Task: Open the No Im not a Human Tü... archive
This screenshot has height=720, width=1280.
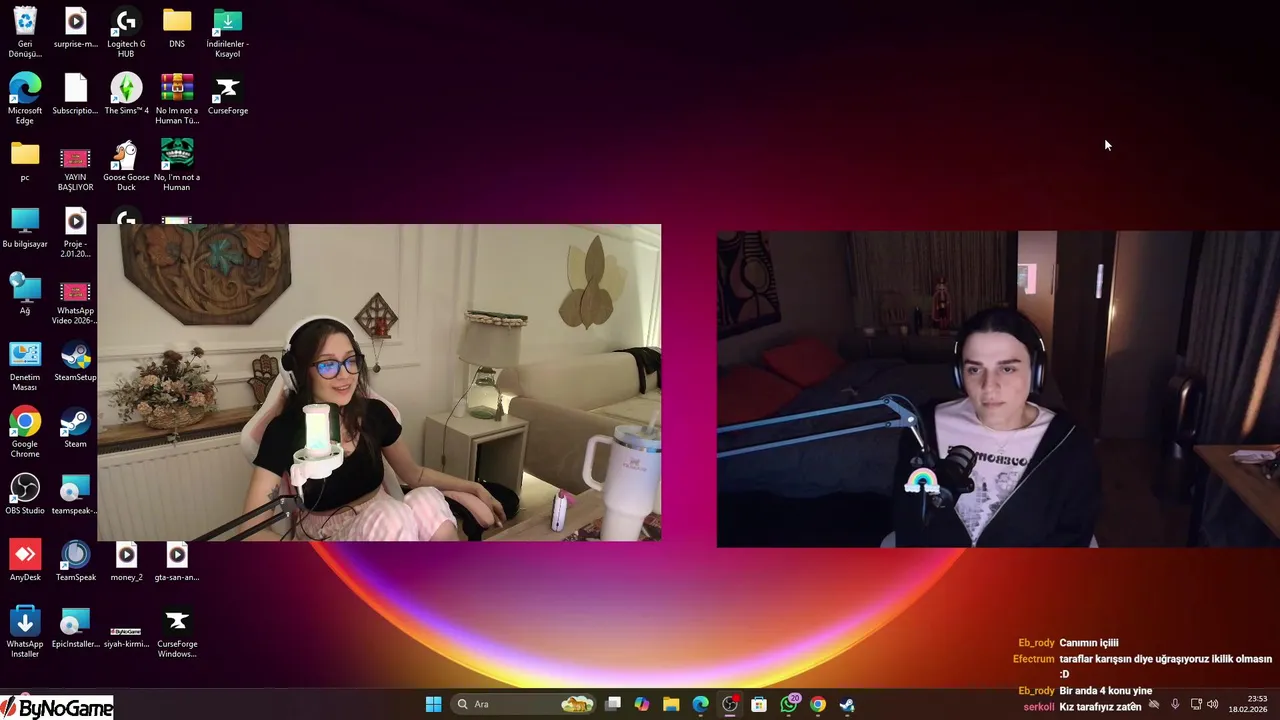Action: click(x=177, y=99)
